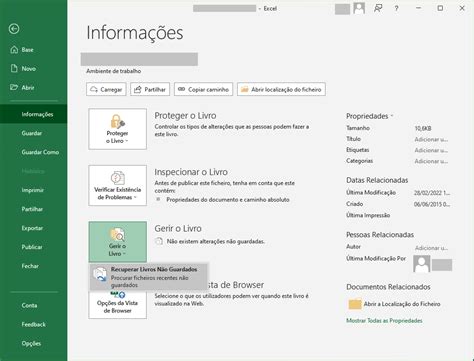Image resolution: width=474 pixels, height=361 pixels.
Task: Click the help question mark icon
Action: [x=396, y=9]
